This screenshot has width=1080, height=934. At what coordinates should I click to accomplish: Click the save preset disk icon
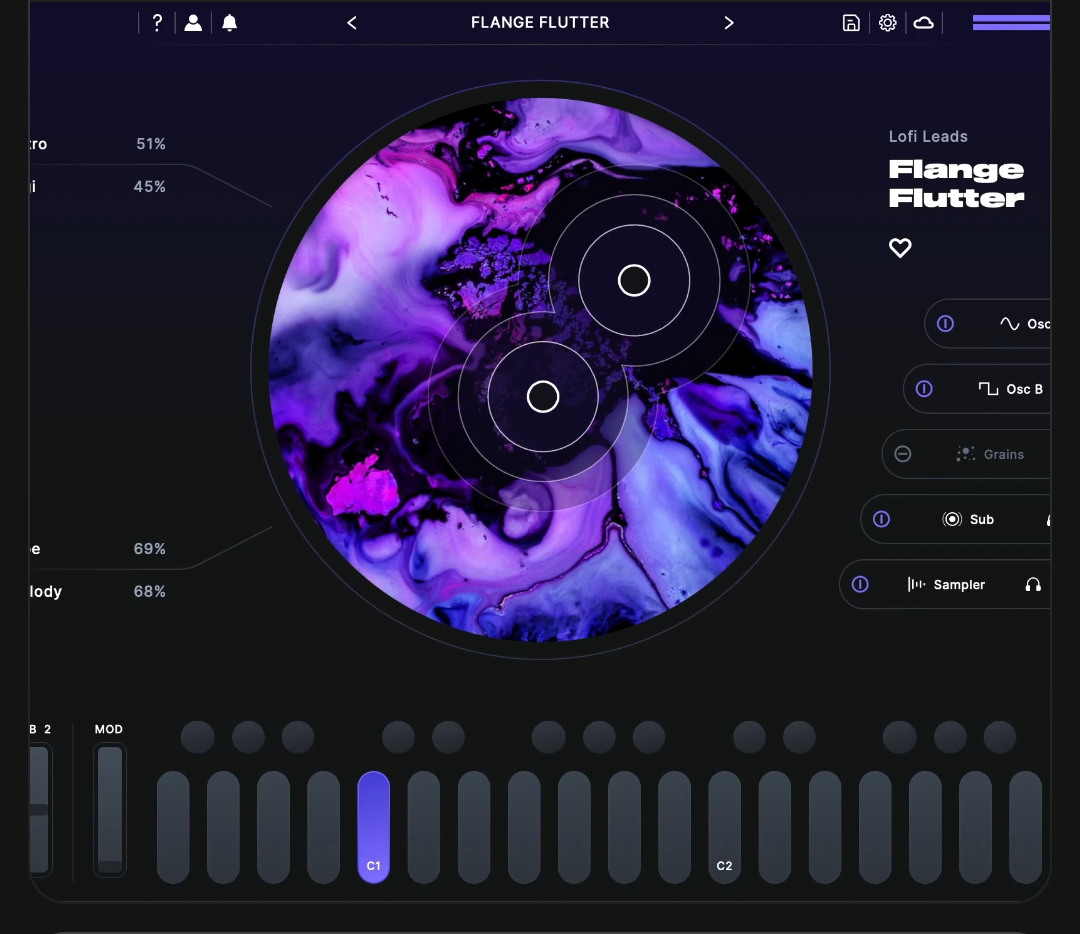[851, 23]
